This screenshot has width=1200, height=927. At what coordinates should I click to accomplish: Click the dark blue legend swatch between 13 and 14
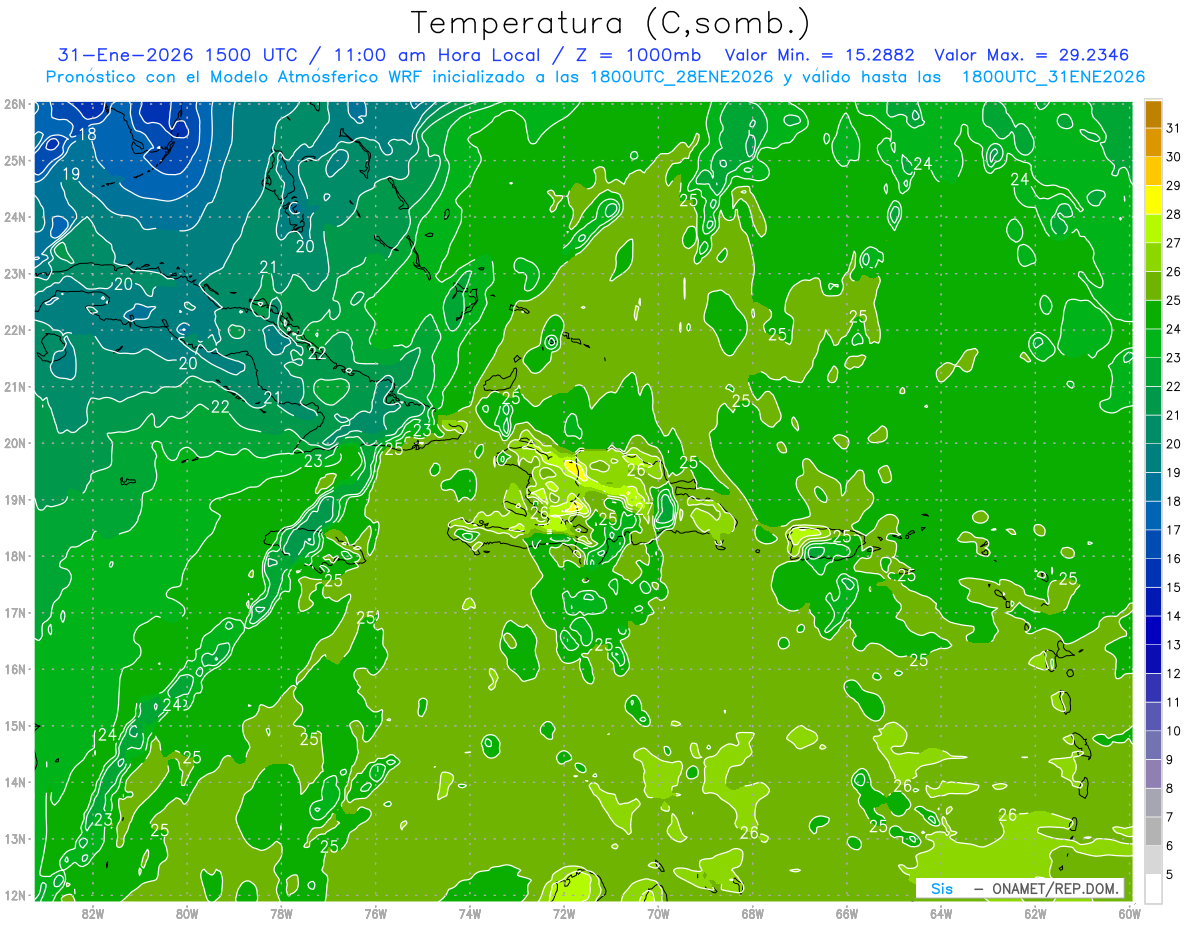pyautogui.click(x=1153, y=630)
